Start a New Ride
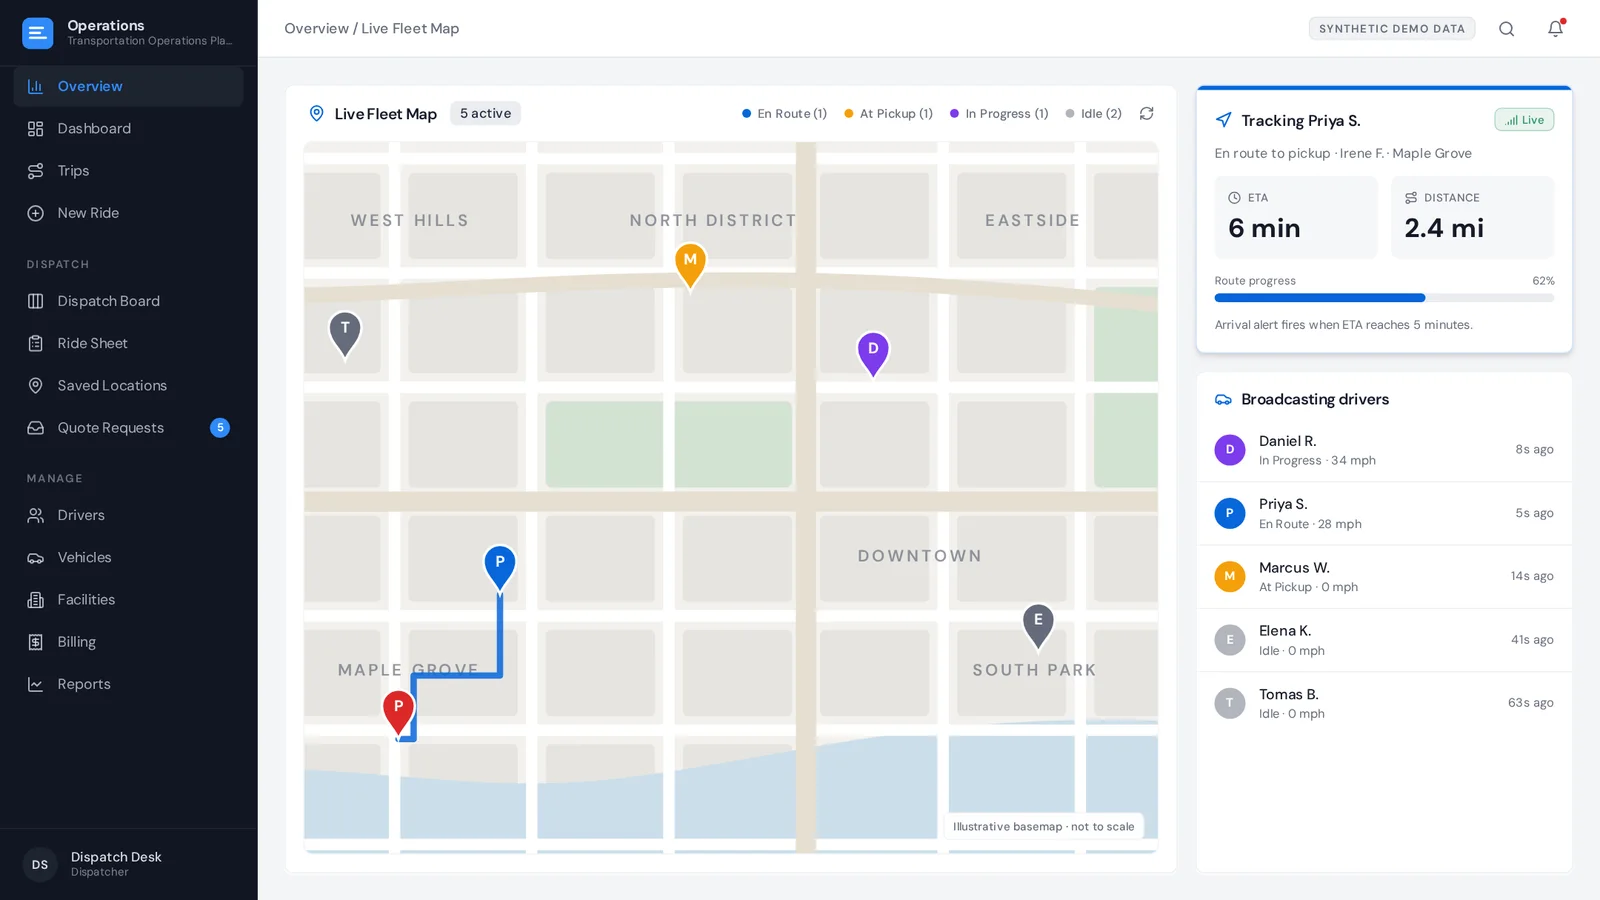1600x900 pixels. (x=128, y=213)
